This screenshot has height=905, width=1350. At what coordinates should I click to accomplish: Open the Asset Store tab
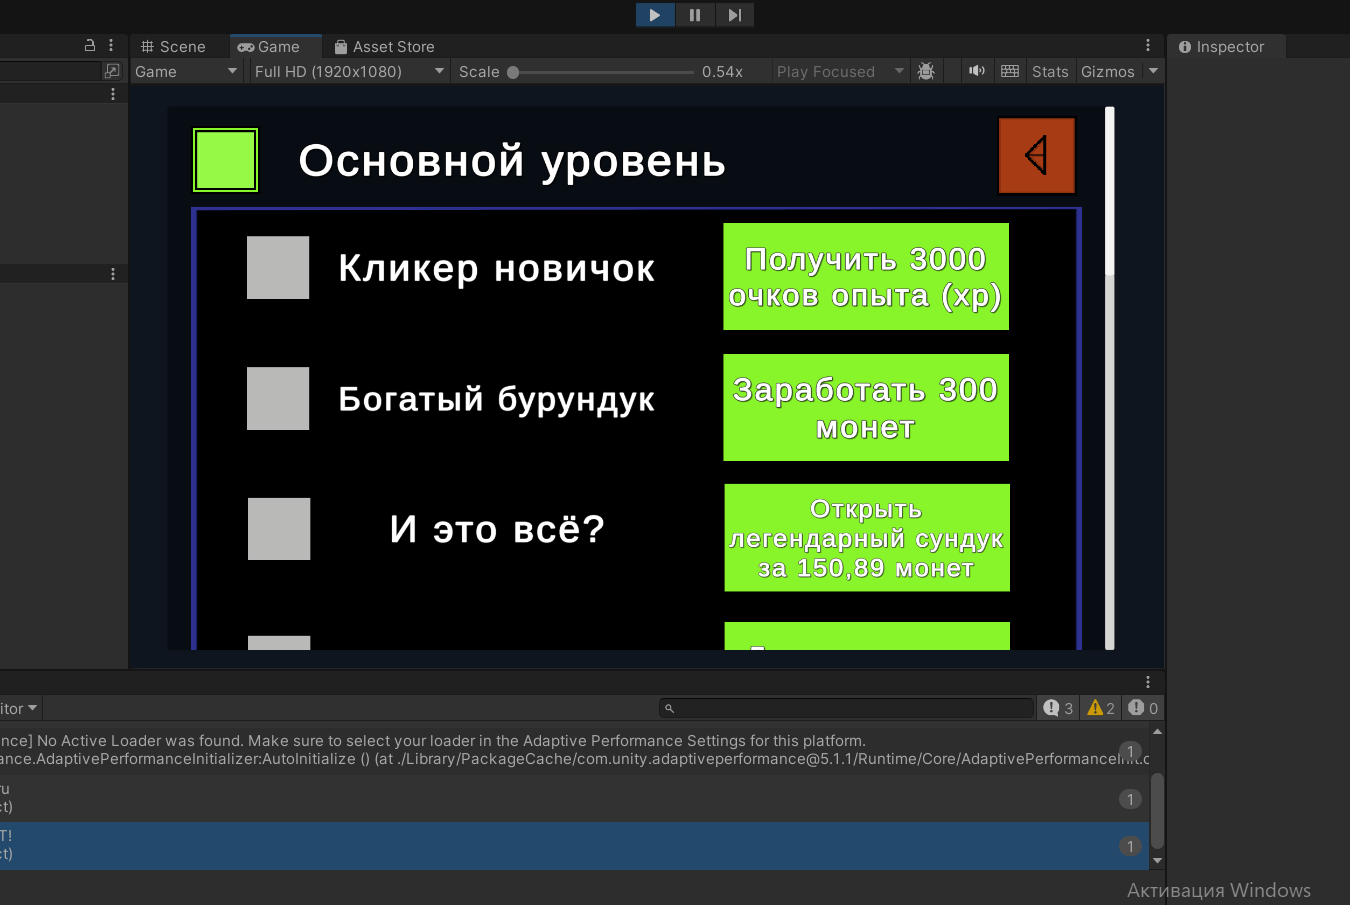(393, 46)
